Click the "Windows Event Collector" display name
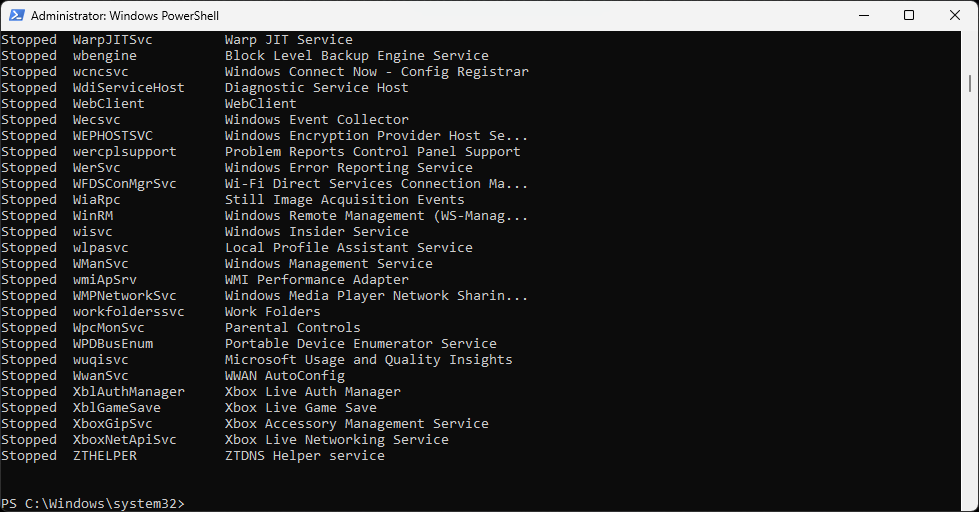Viewport: 979px width, 512px height. click(316, 120)
